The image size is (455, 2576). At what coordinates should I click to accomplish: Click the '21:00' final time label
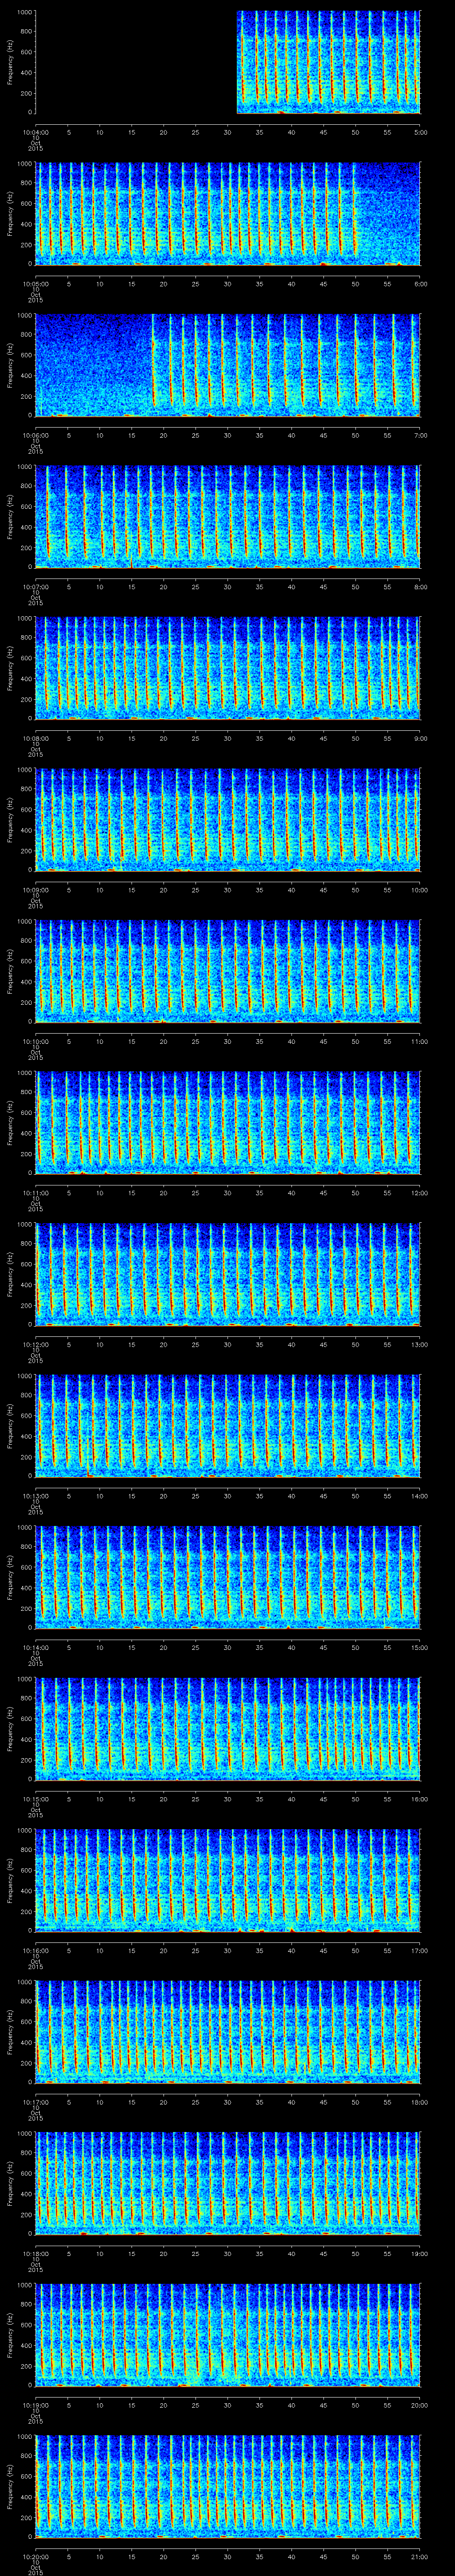(420, 2556)
